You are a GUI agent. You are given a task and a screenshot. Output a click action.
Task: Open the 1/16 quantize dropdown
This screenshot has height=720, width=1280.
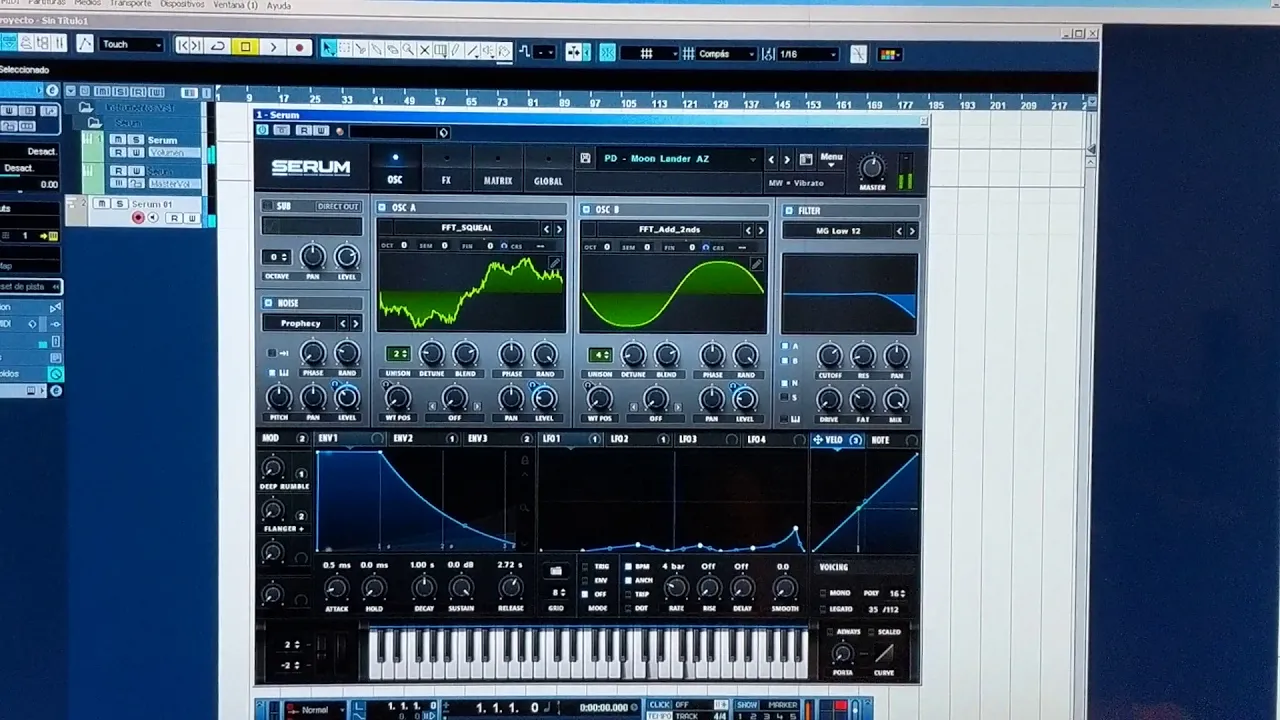[x=806, y=54]
